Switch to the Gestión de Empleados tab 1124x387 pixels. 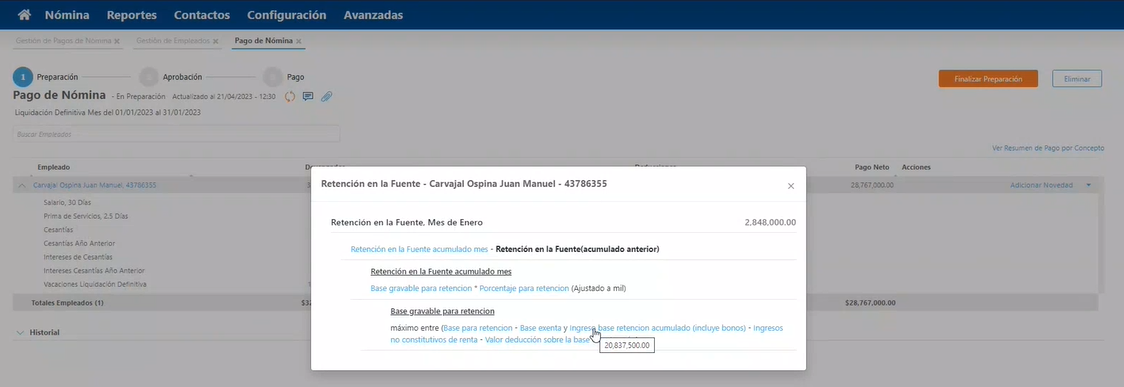click(173, 41)
